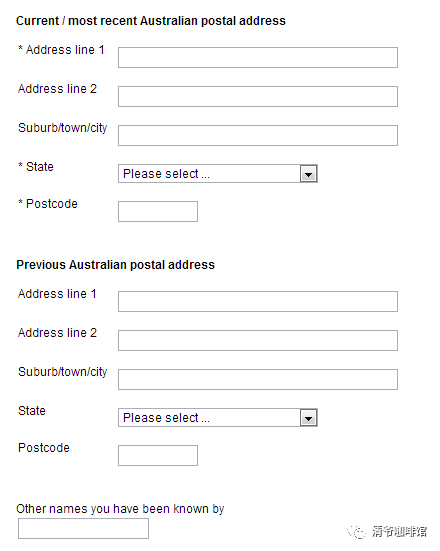Click arrow button of current State select
The image size is (440, 551).
click(x=309, y=174)
